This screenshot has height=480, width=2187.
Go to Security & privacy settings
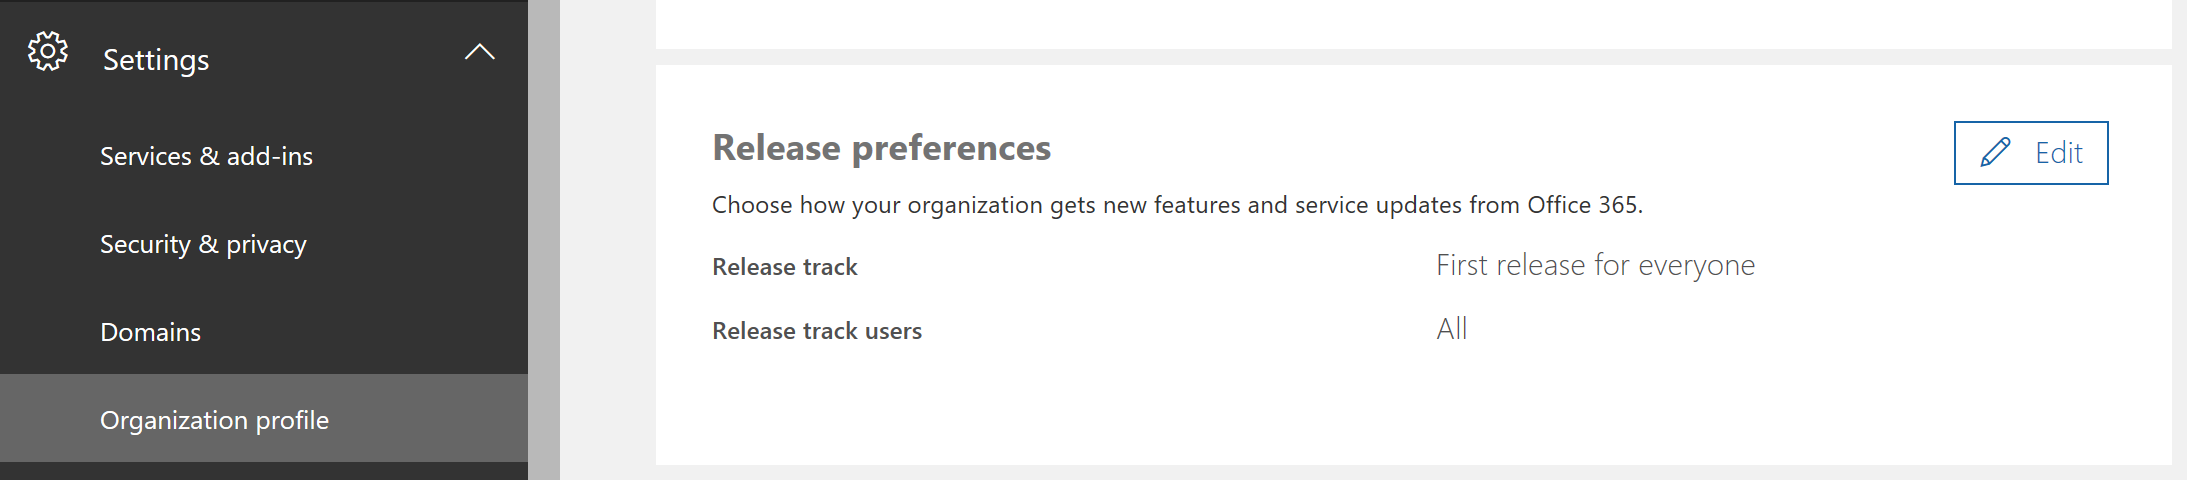click(203, 244)
